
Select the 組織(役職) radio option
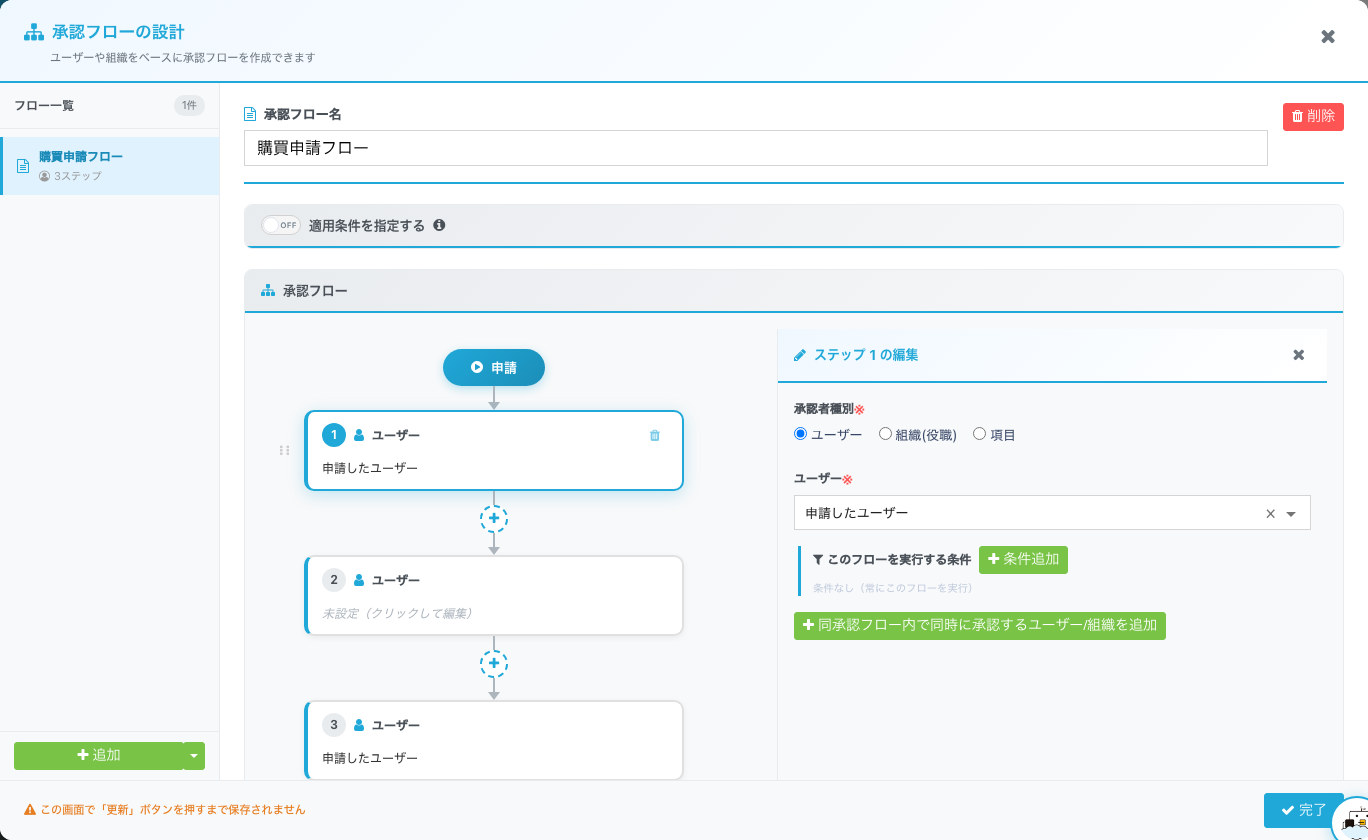coord(885,434)
